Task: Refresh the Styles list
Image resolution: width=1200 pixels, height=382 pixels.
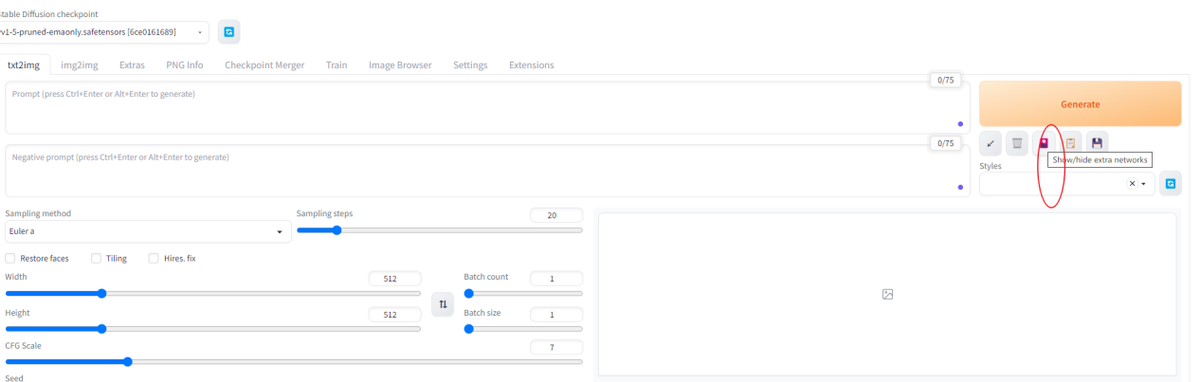Action: click(x=1170, y=184)
